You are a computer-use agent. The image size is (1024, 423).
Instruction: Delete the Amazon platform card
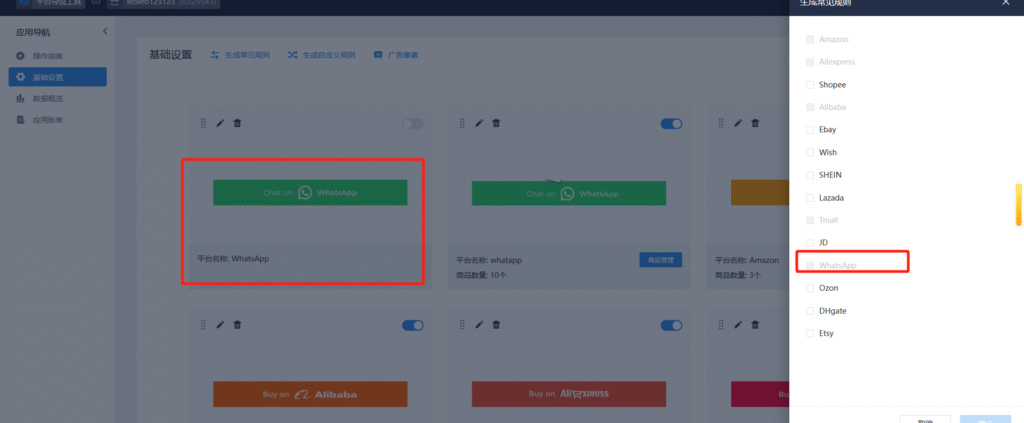756,123
